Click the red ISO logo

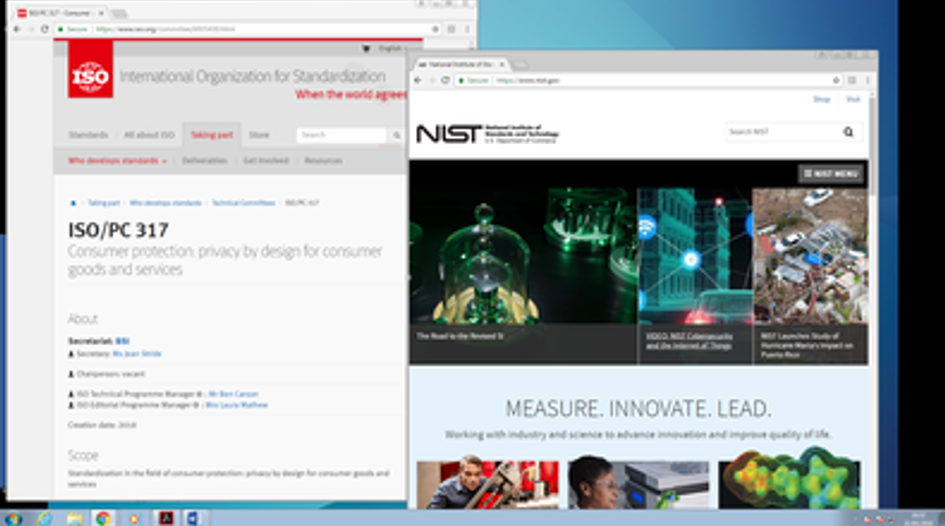(90, 69)
